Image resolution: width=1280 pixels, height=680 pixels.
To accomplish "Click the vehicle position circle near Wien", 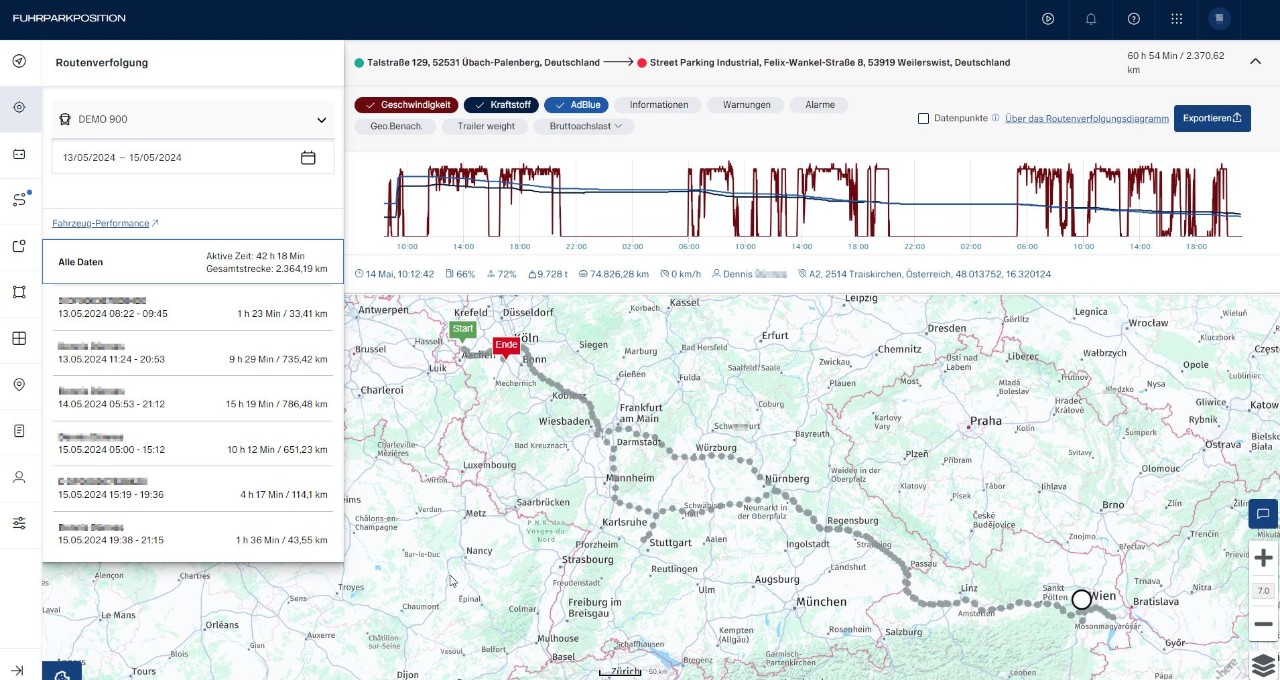I will [1082, 600].
